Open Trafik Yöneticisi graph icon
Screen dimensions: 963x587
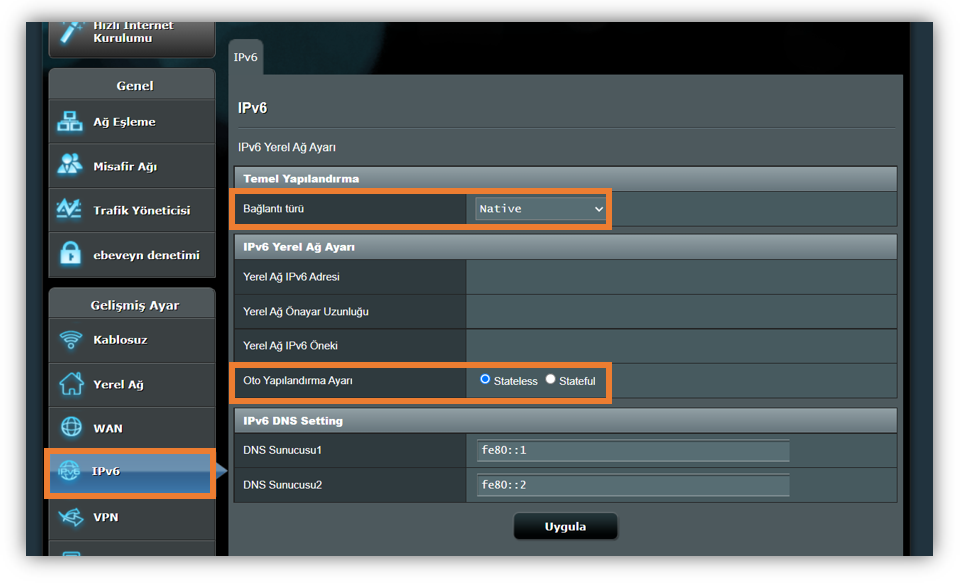pyautogui.click(x=70, y=210)
